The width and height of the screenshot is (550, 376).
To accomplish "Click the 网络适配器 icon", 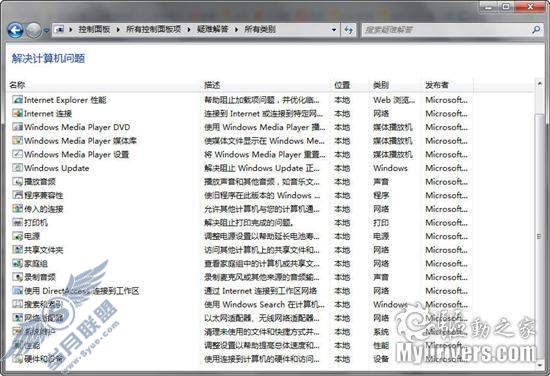I will (17, 318).
